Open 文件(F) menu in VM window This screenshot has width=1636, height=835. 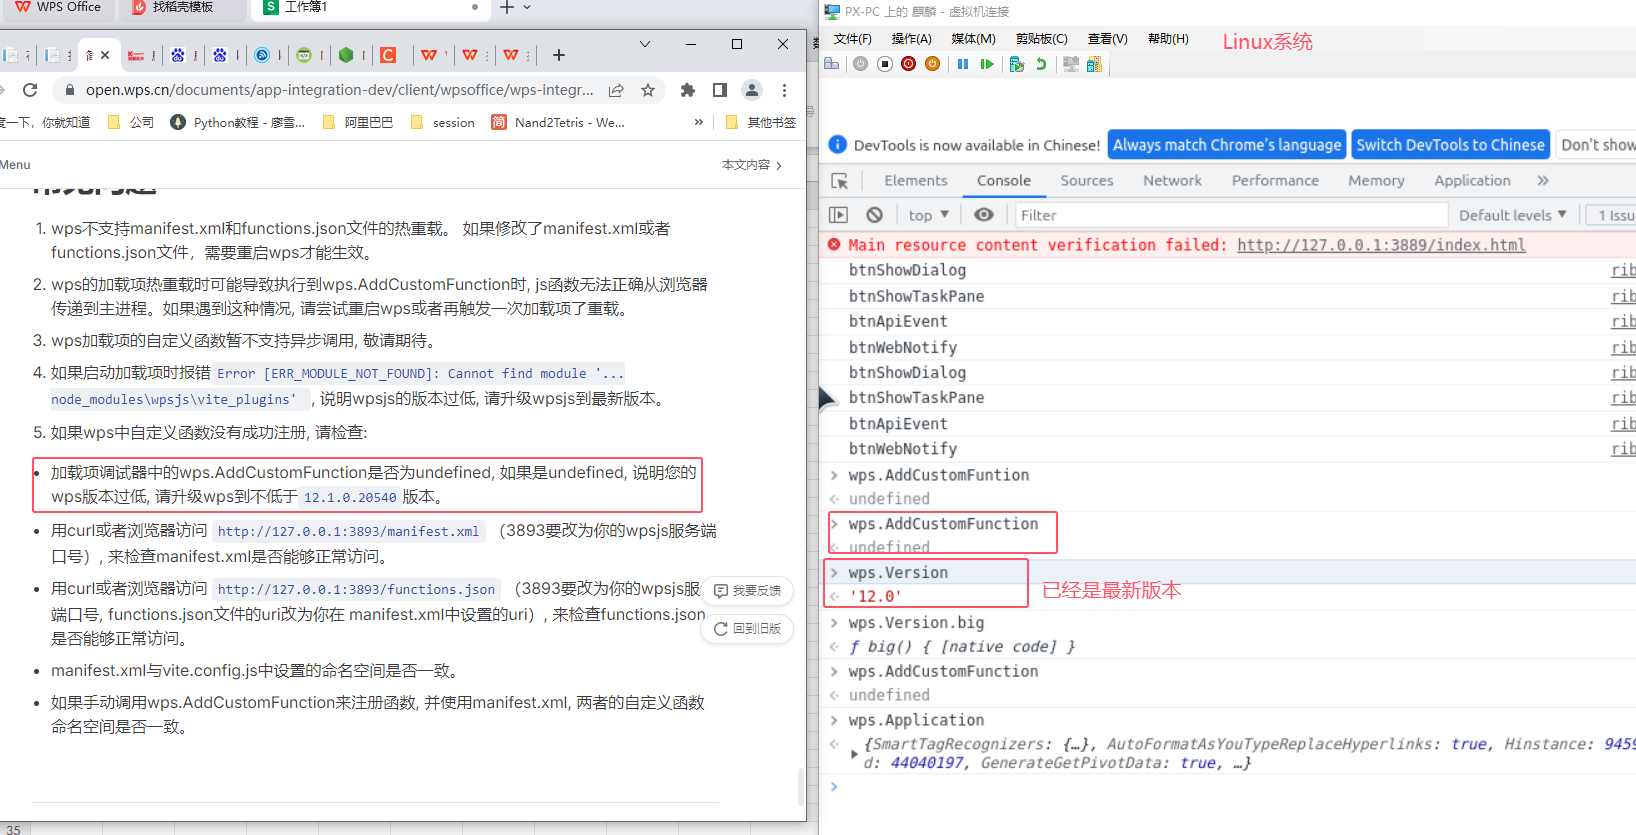click(x=852, y=39)
